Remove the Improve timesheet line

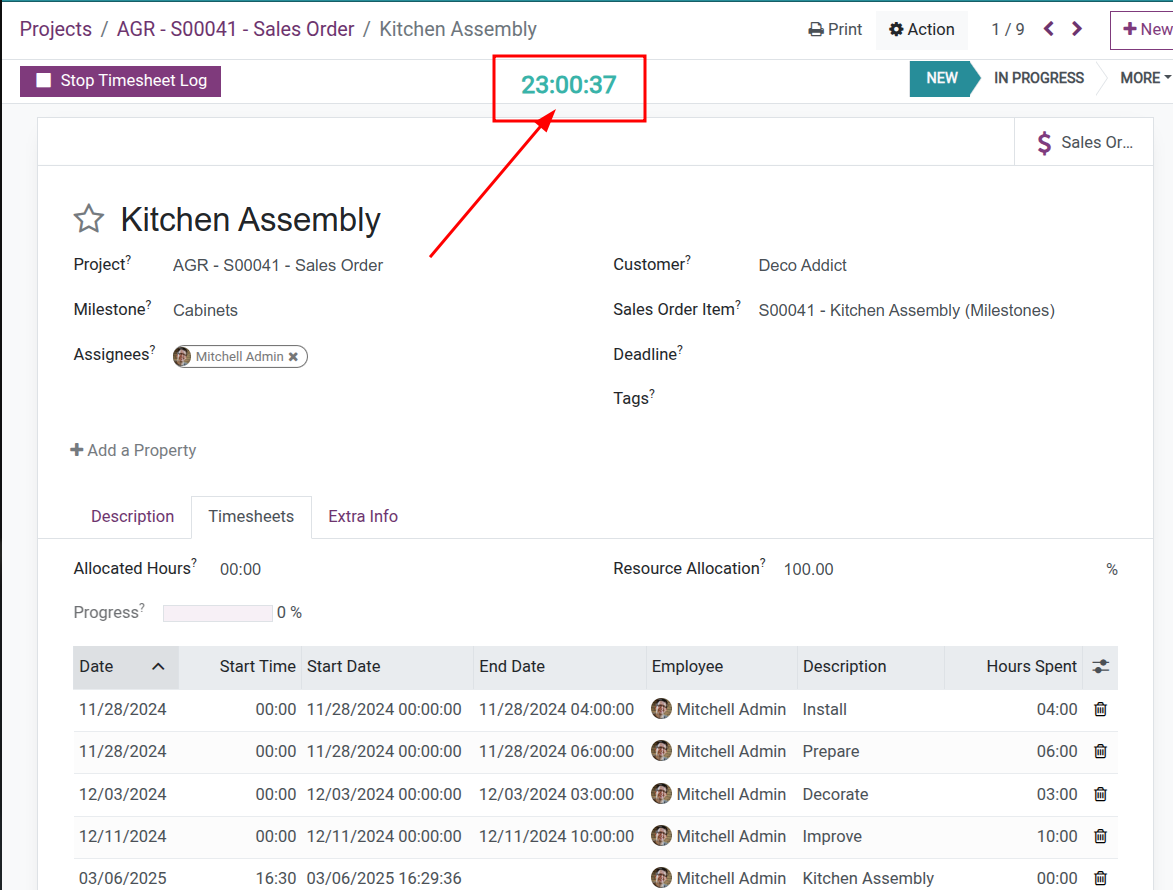click(x=1100, y=836)
